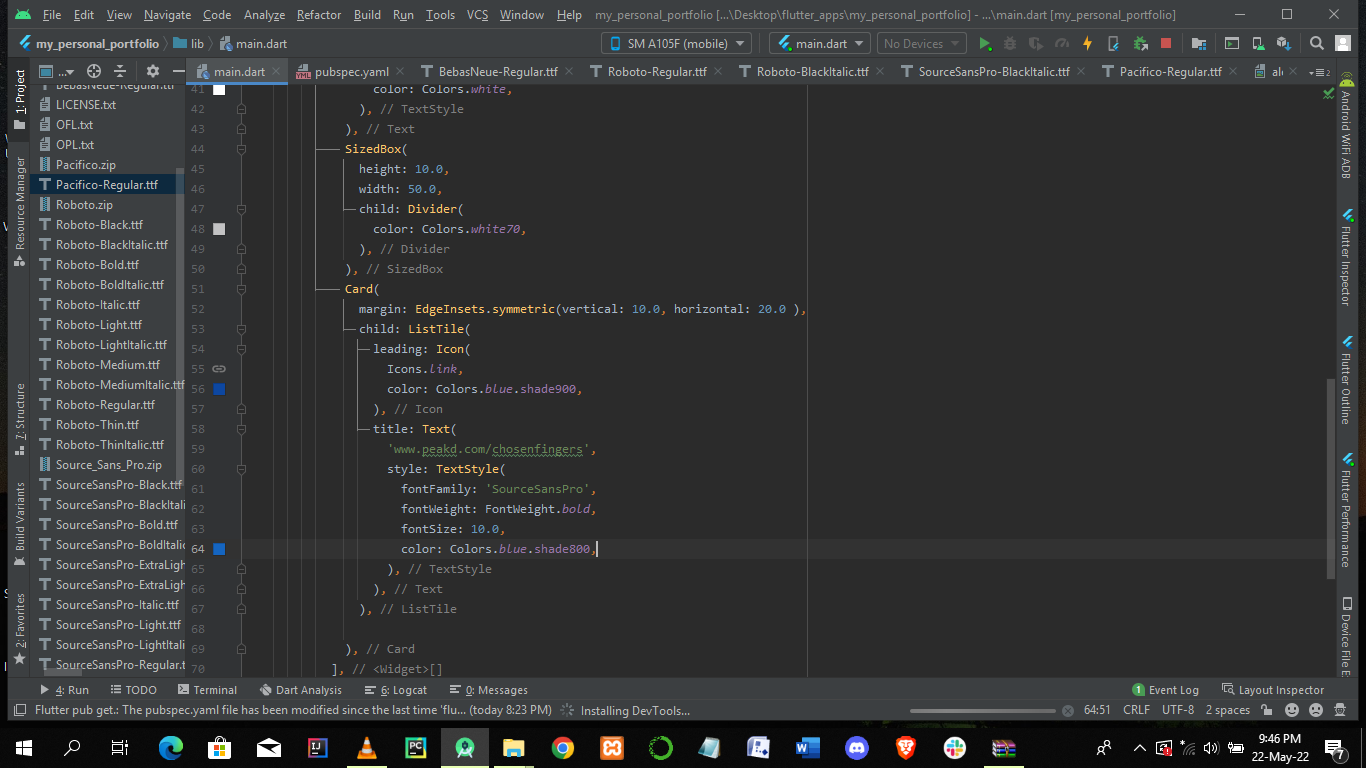Open Project panel settings gear
This screenshot has height=768, width=1366.
(153, 71)
